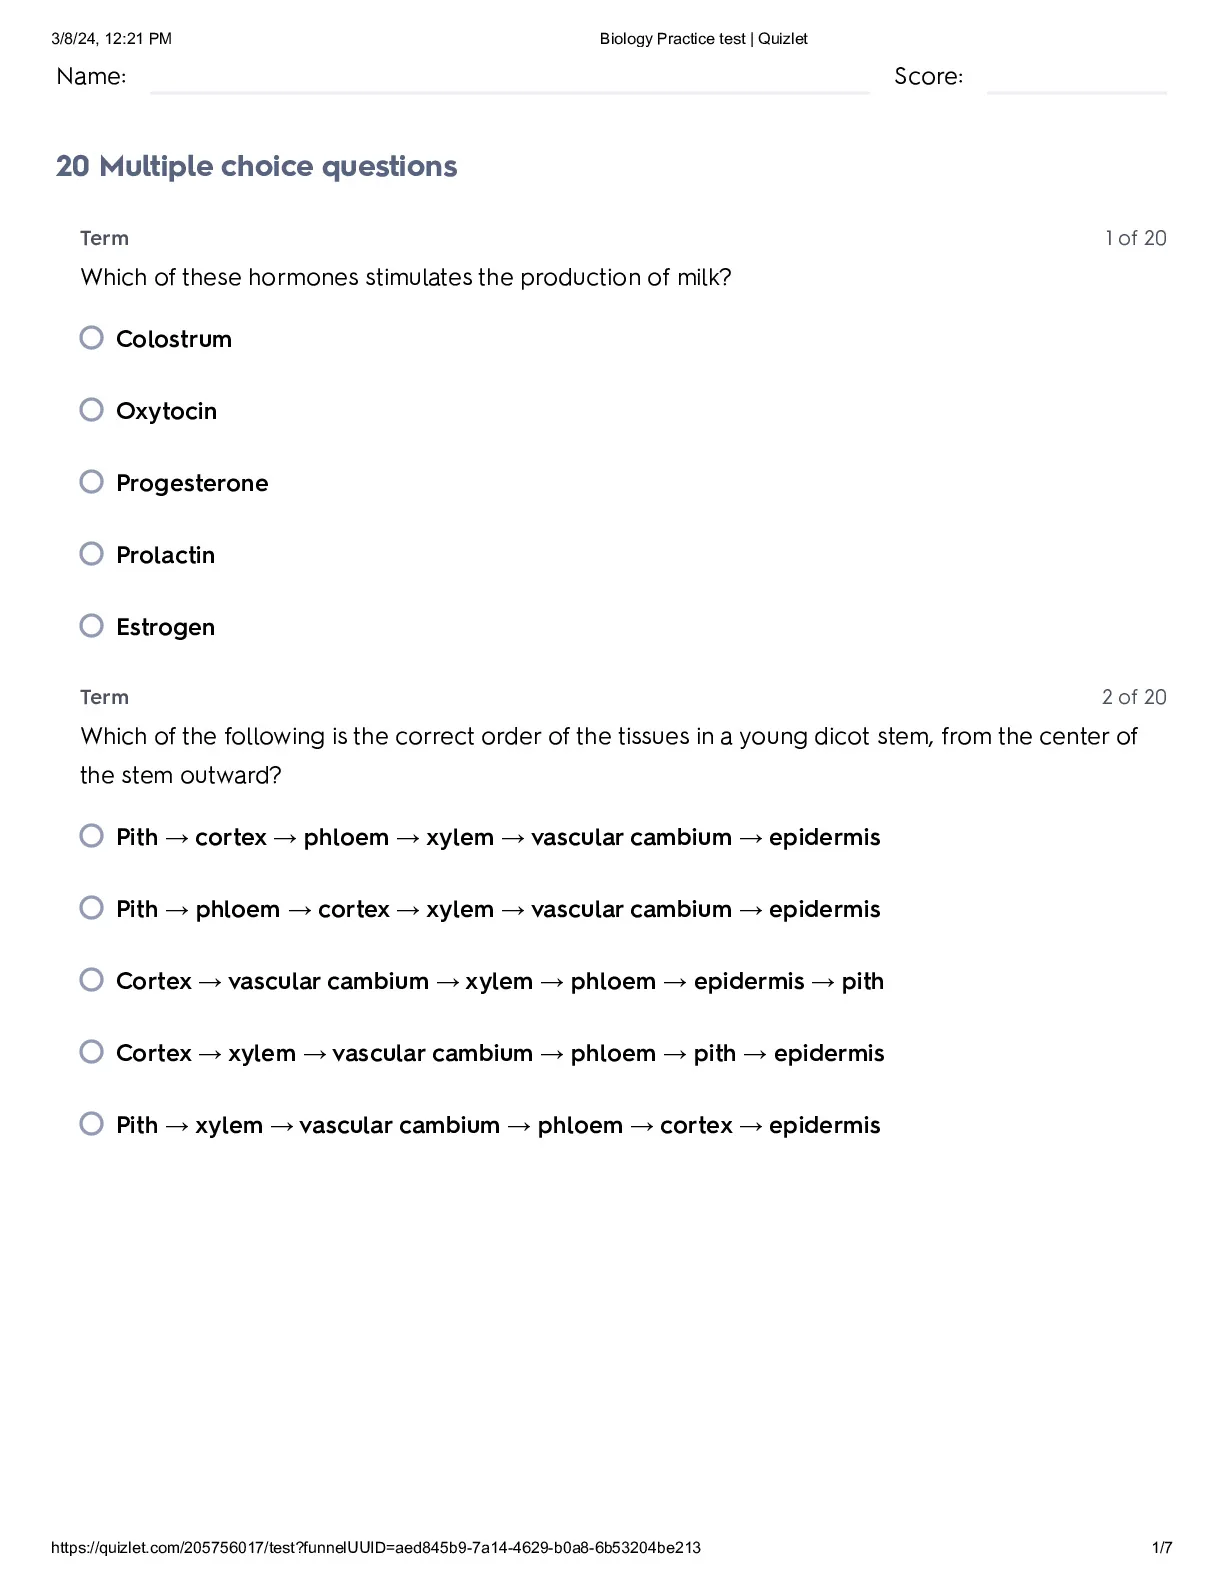Open the quizlet.com URL in footer
Screen dimensions: 1224x1584
pos(376,1547)
